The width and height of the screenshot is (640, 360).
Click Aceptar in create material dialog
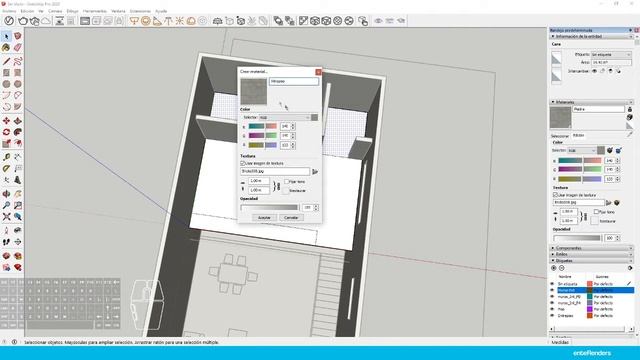[264, 218]
